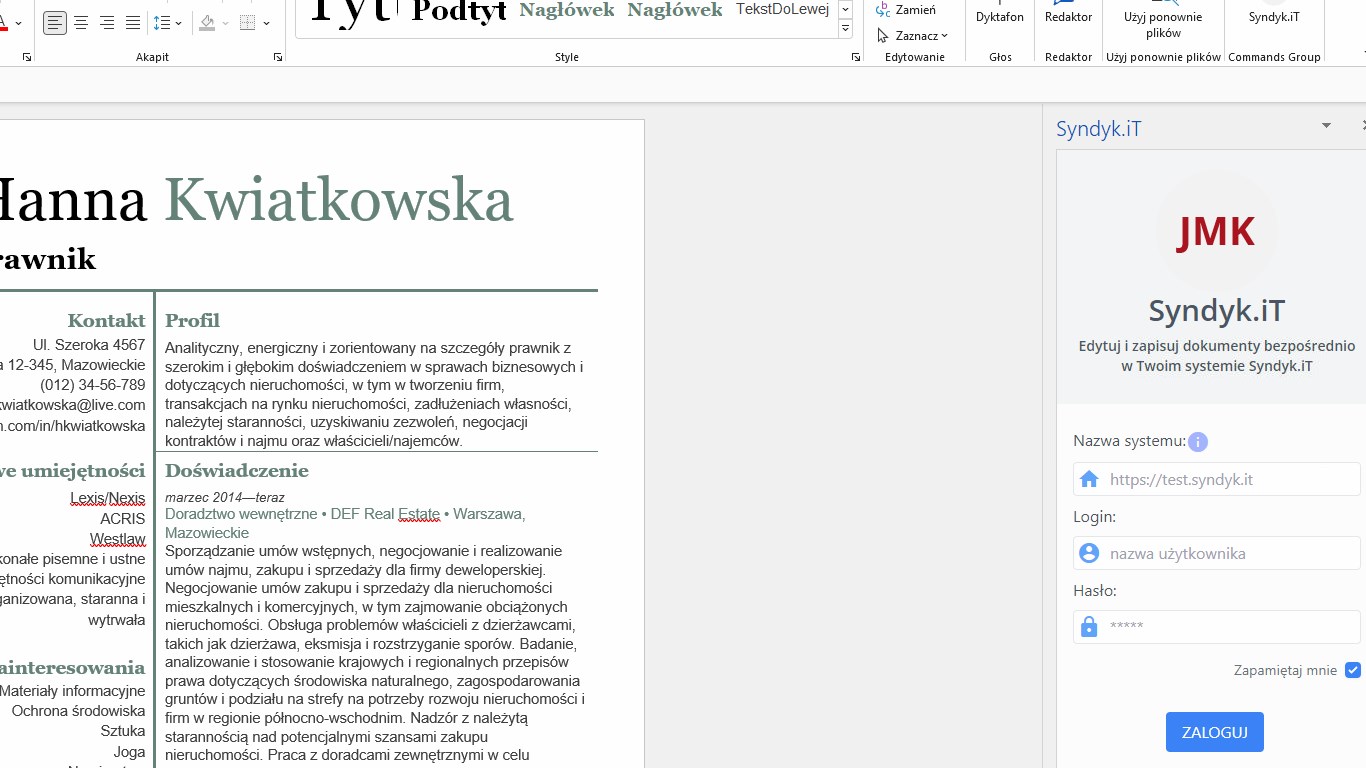Viewport: 1366px width, 768px height.
Task: Click the Profil section heading
Action: click(x=192, y=320)
